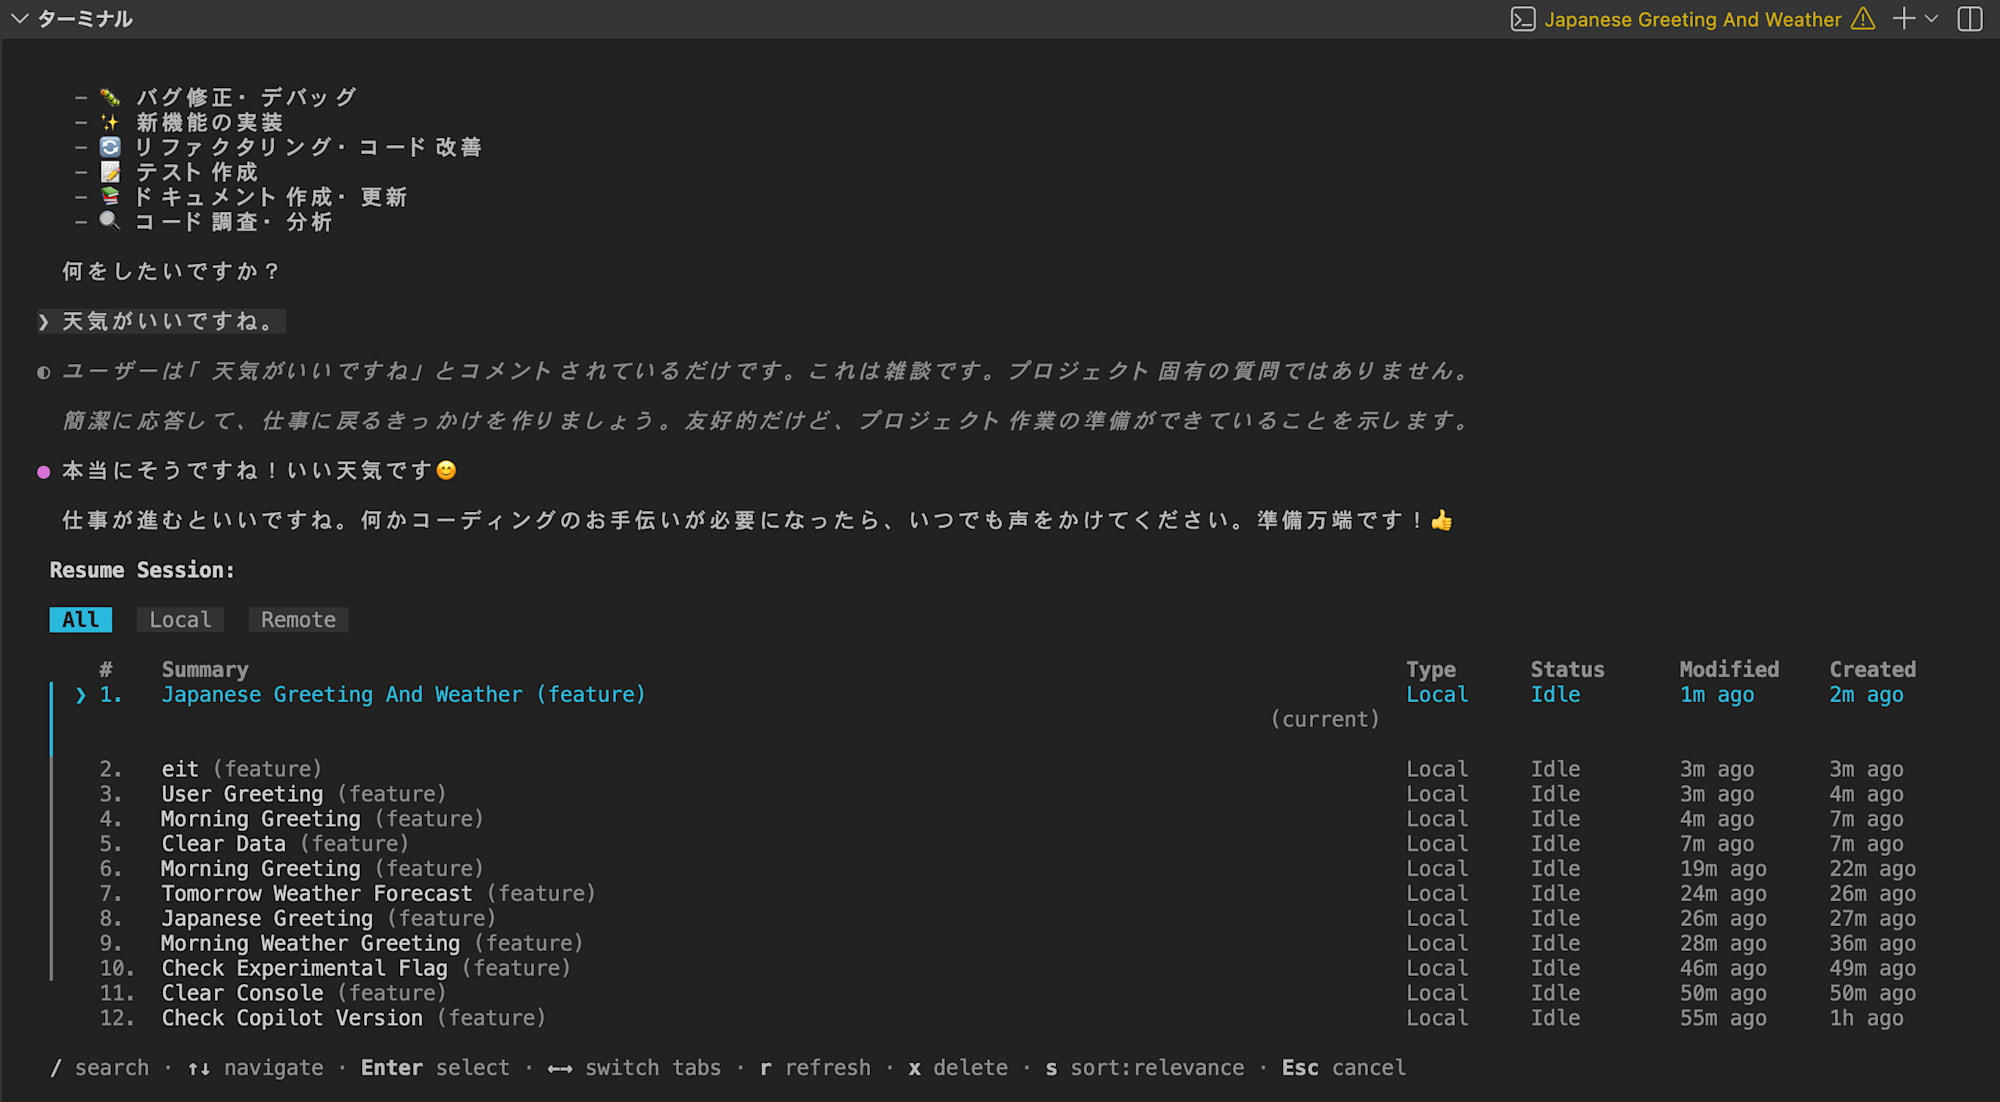Click the warning triangle icon in terminal header
Image resolution: width=2000 pixels, height=1102 pixels.
(1863, 19)
